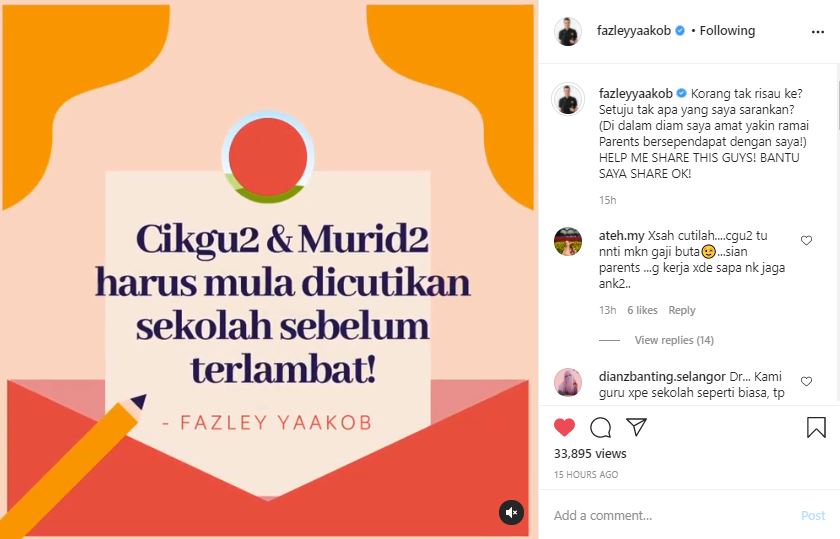Expand View replies (14)

click(x=674, y=340)
